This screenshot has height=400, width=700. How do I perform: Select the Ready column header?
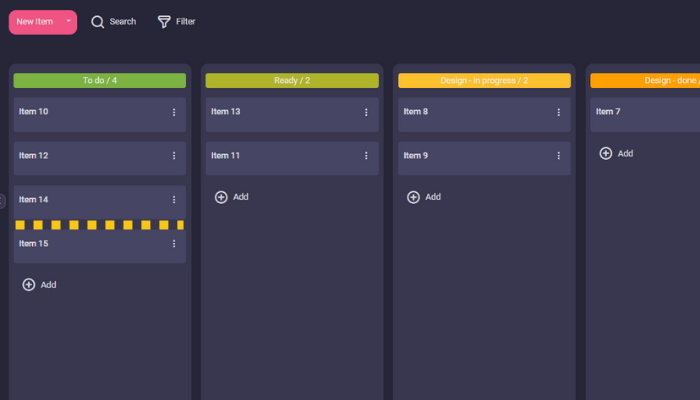tap(292, 80)
